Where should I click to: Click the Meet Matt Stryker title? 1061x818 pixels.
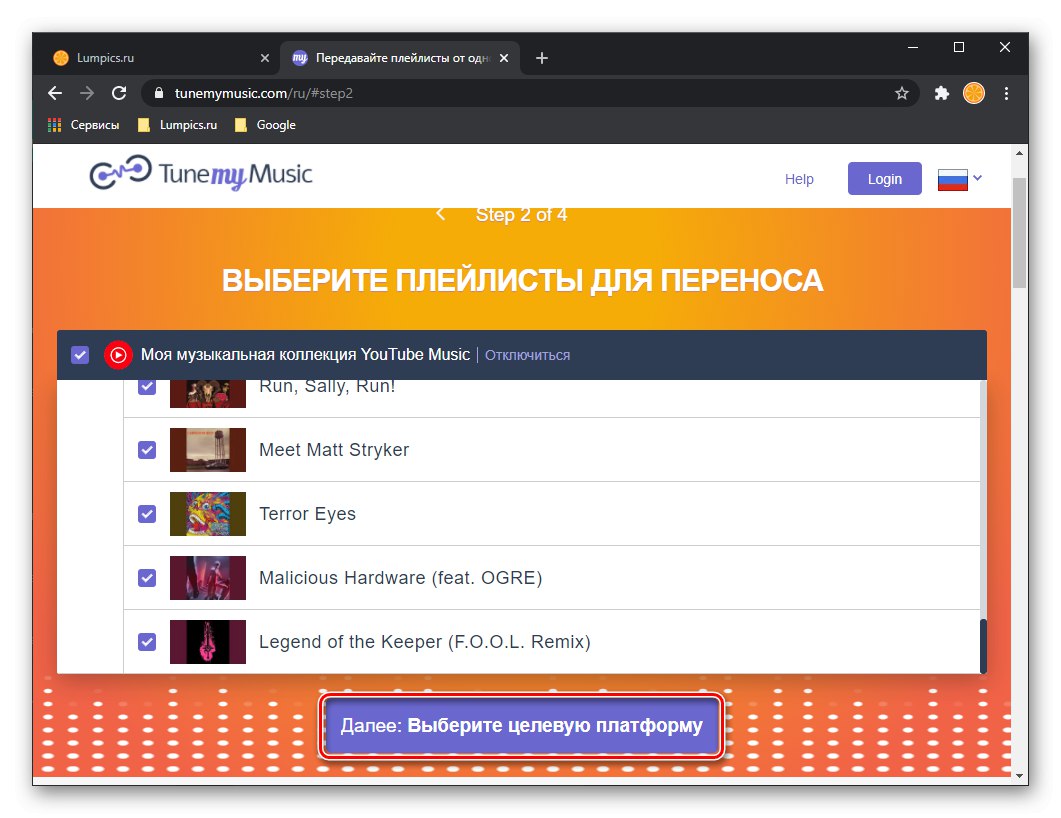[334, 450]
